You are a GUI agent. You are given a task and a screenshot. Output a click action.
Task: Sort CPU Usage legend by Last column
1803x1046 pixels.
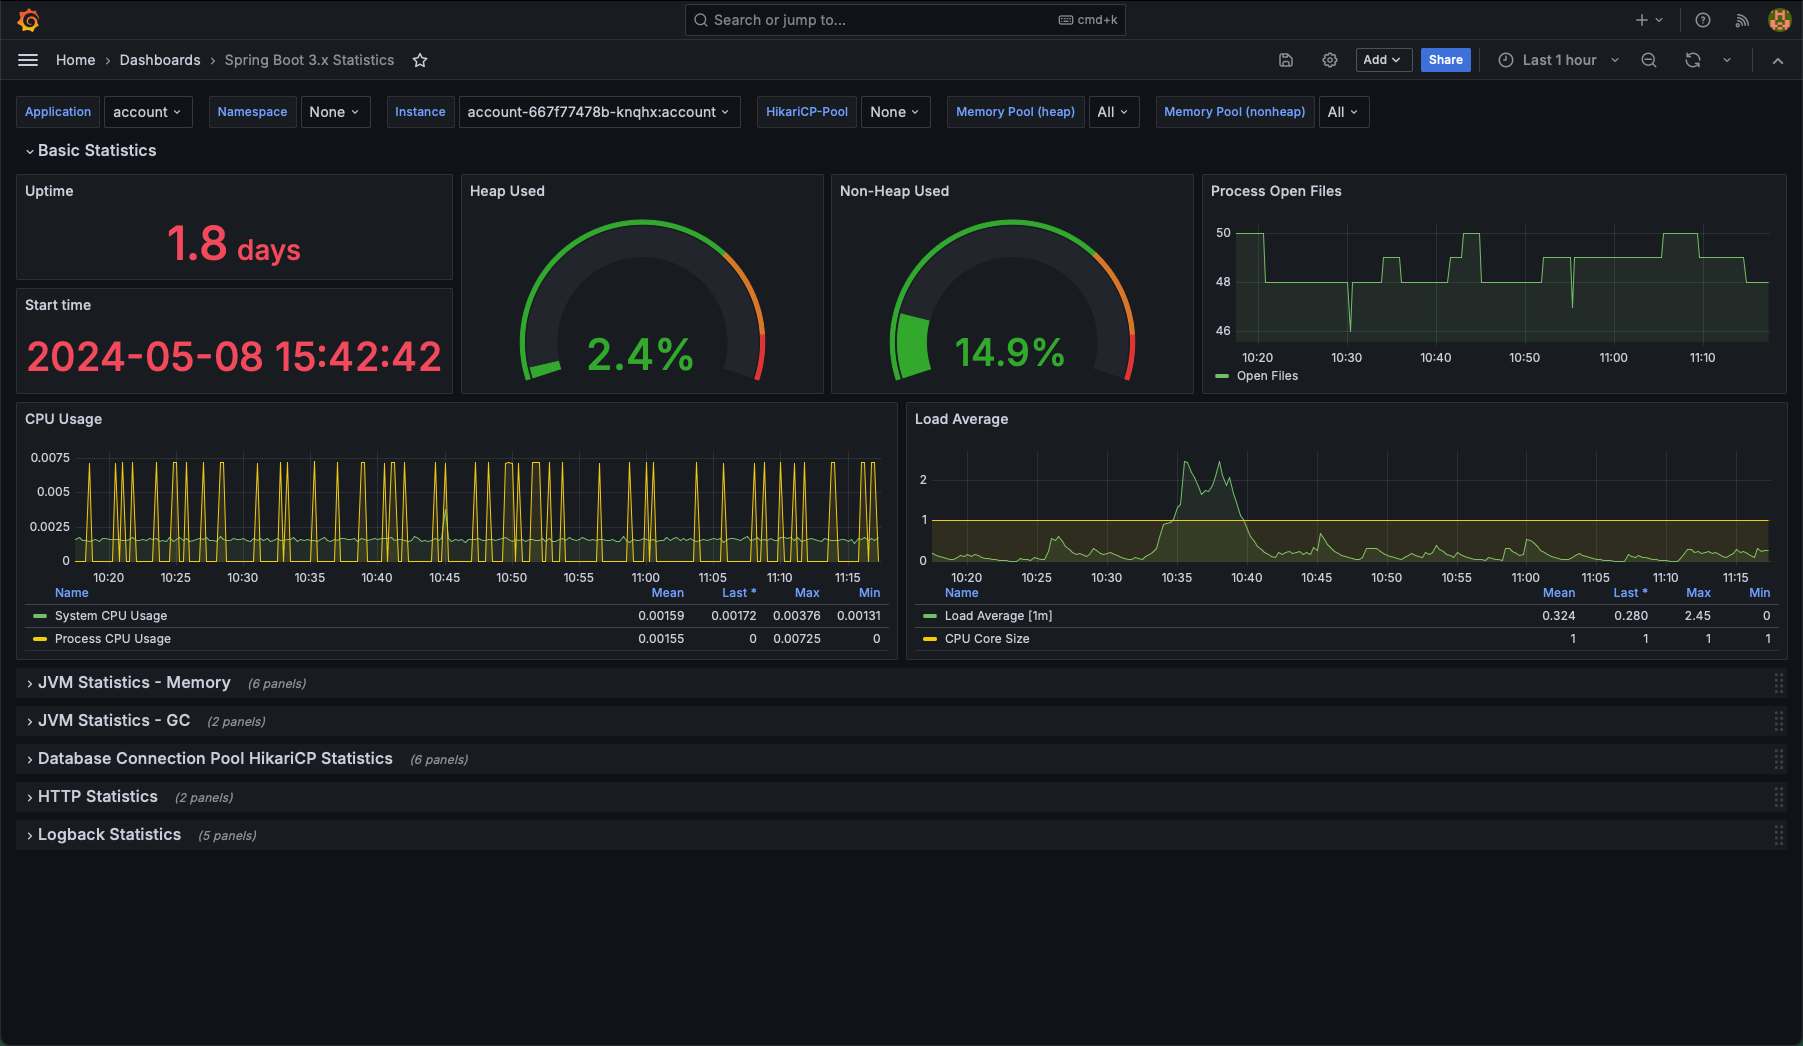click(x=739, y=593)
